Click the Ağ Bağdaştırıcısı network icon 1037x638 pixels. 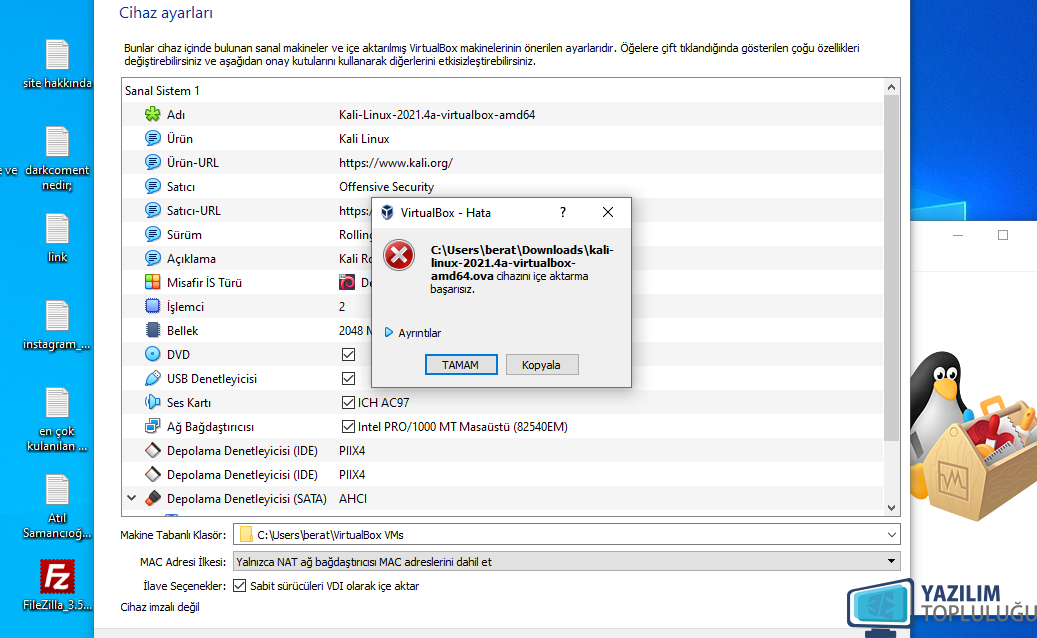pyautogui.click(x=153, y=426)
